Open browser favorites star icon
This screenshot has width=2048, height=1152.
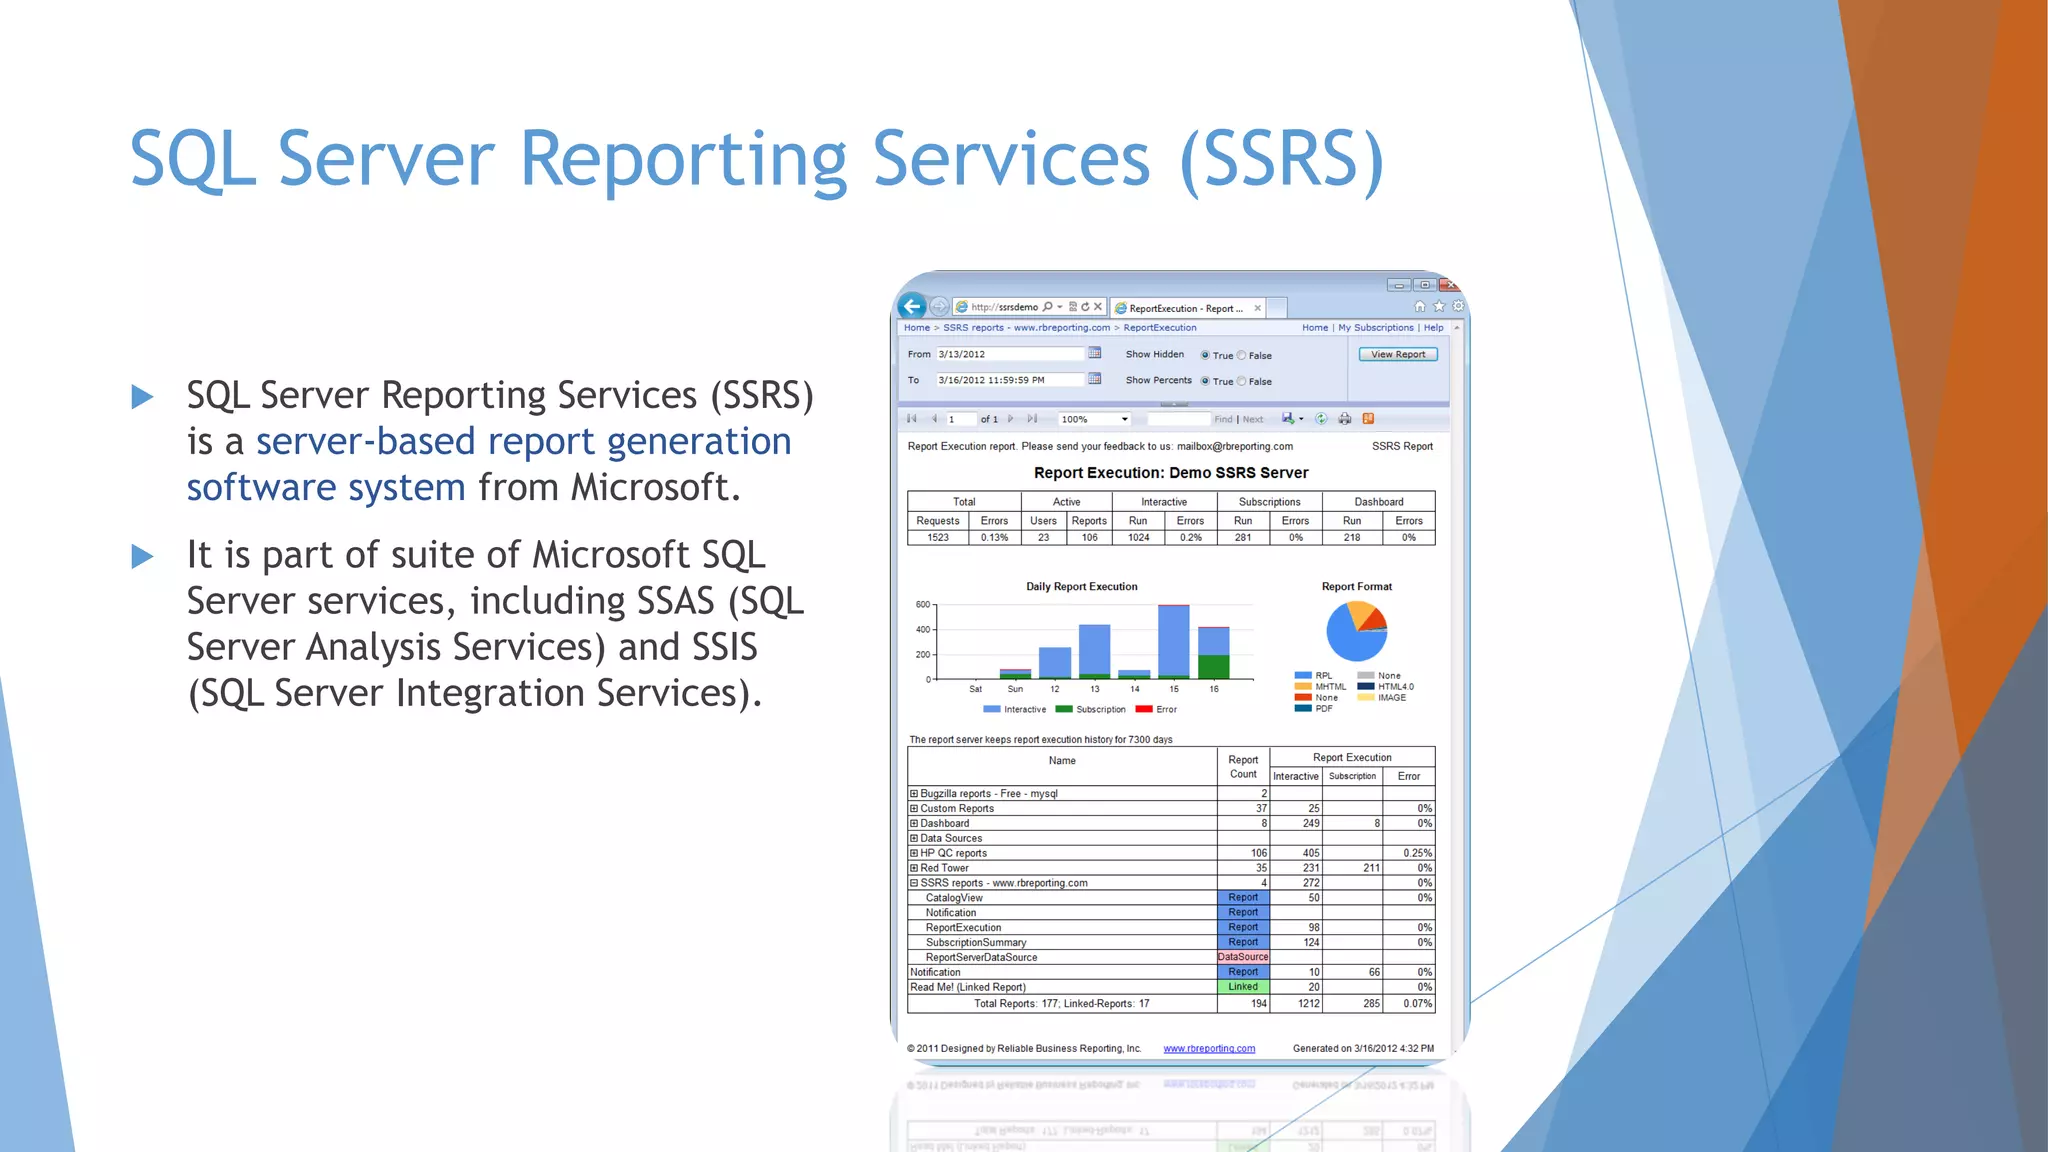pos(1439,306)
